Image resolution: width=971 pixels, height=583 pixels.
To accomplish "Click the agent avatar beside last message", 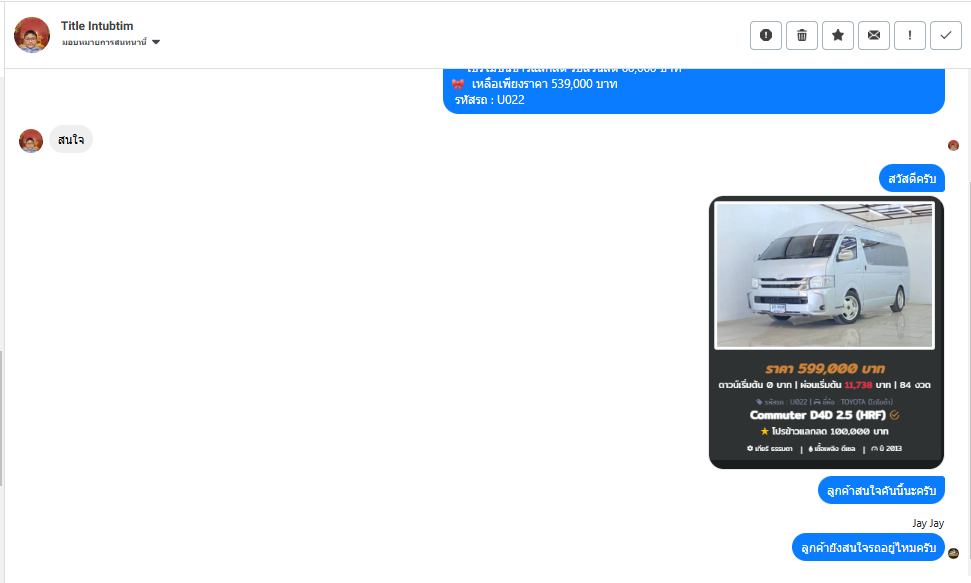I will [953, 553].
